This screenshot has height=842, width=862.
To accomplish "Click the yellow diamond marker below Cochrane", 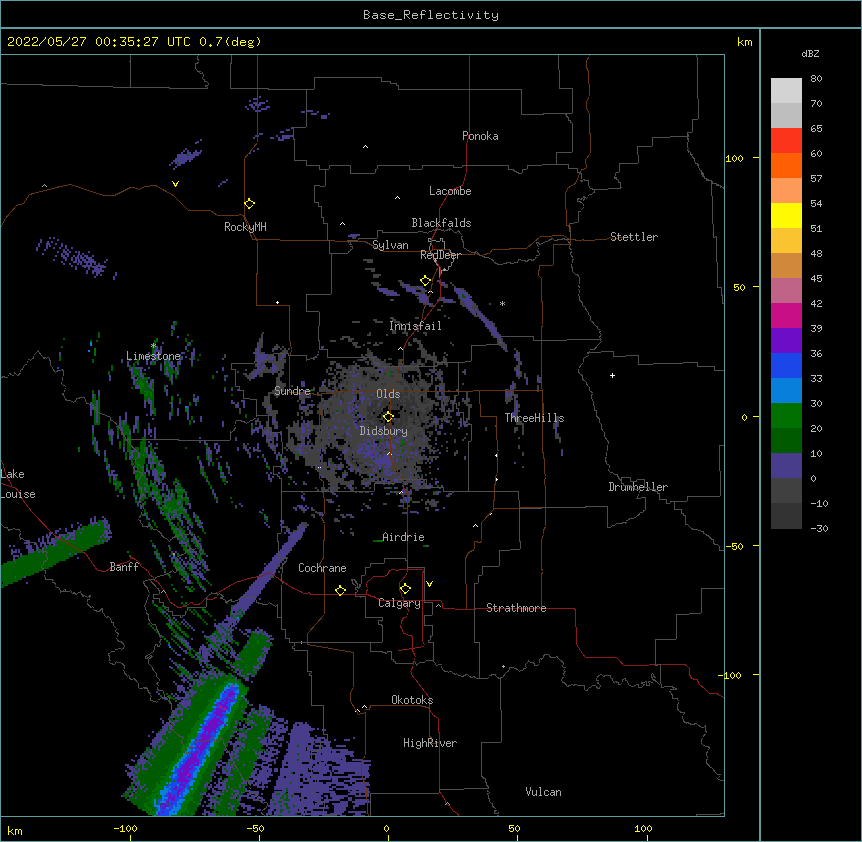I will pos(340,590).
